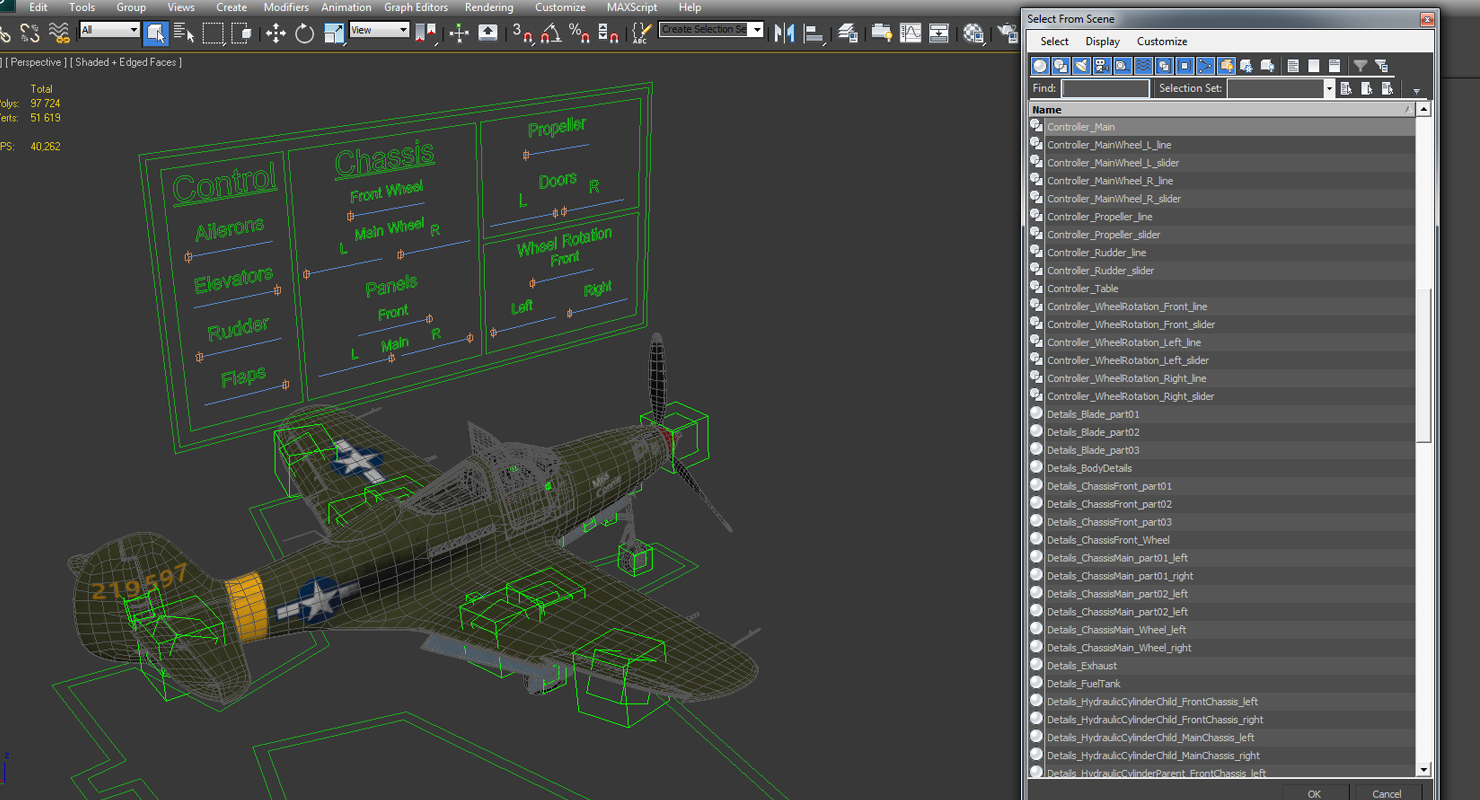Open Render Setup teapot icon
This screenshot has height=800, width=1480.
1007,32
